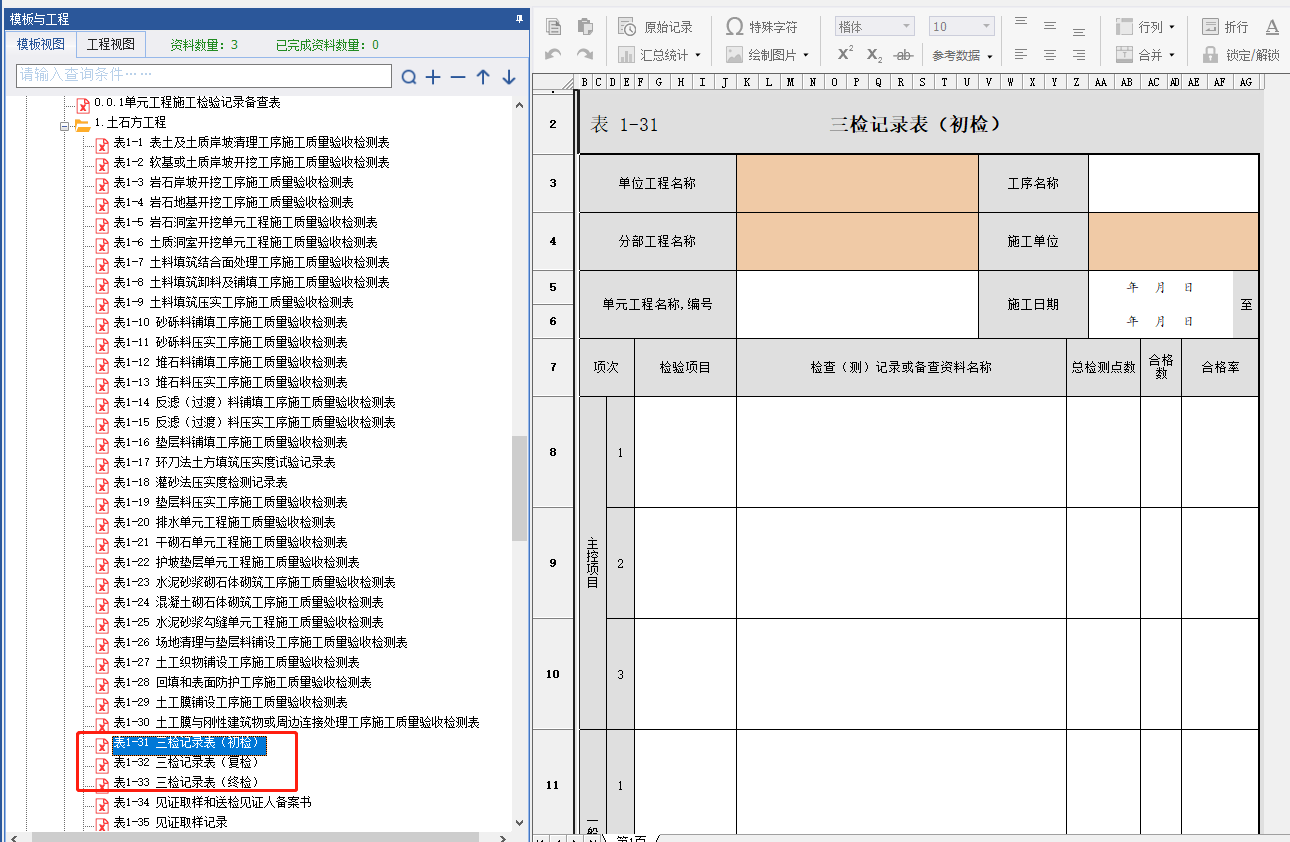Toggle 折行 wrap text
Image resolution: width=1290 pixels, height=842 pixels.
point(1225,27)
